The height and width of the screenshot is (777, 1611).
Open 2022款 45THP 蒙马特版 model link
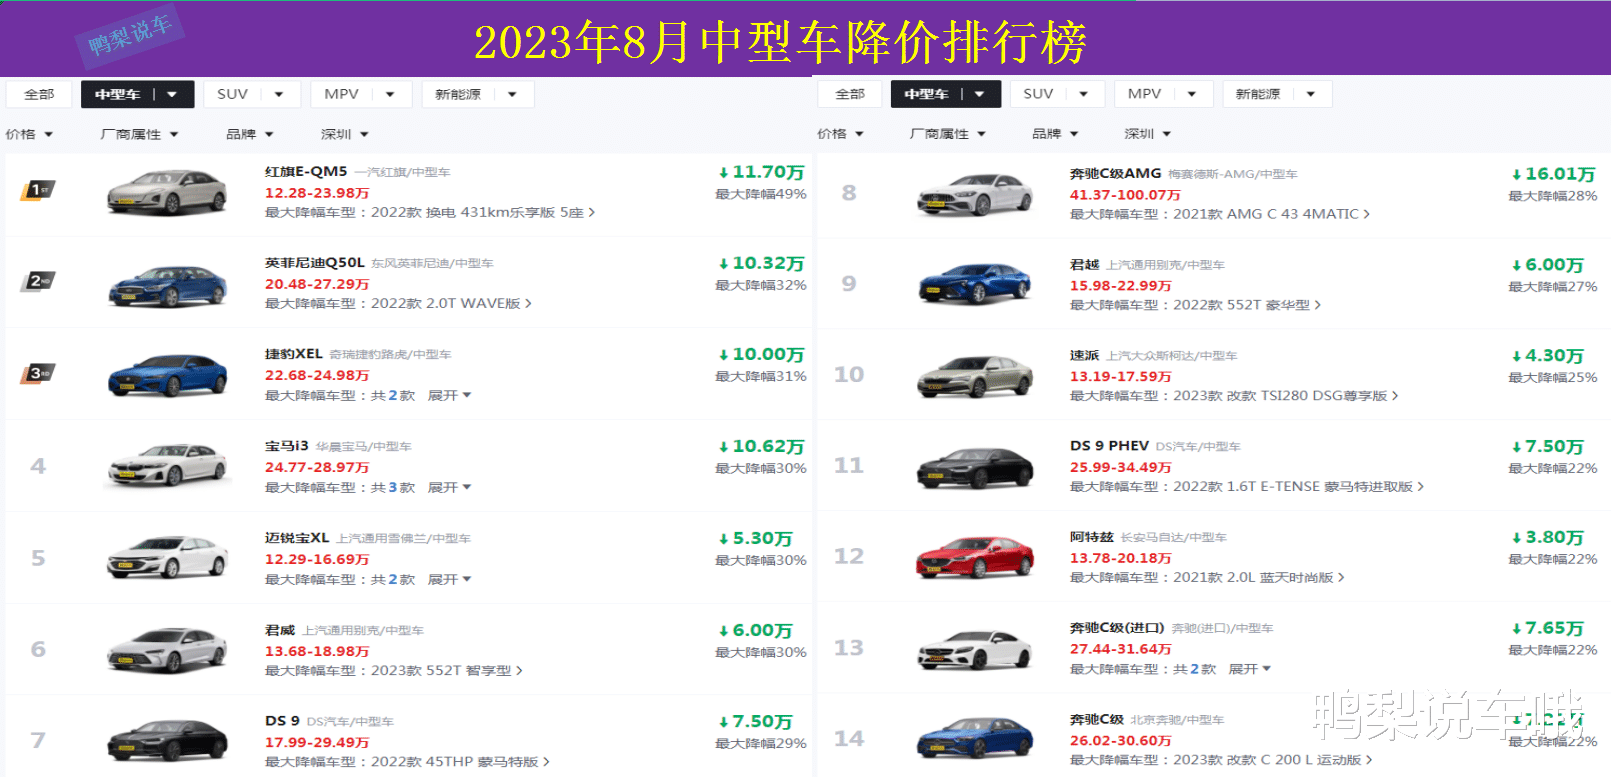click(x=460, y=762)
